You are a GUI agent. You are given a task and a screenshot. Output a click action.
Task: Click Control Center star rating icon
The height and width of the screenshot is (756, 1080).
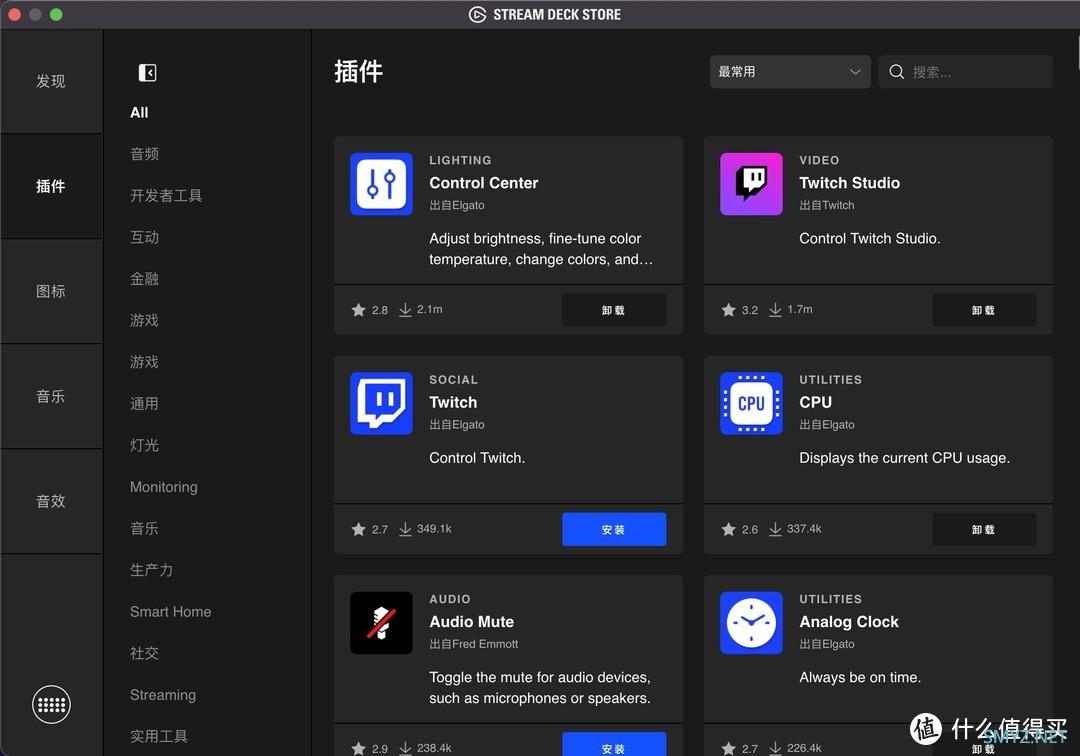358,310
